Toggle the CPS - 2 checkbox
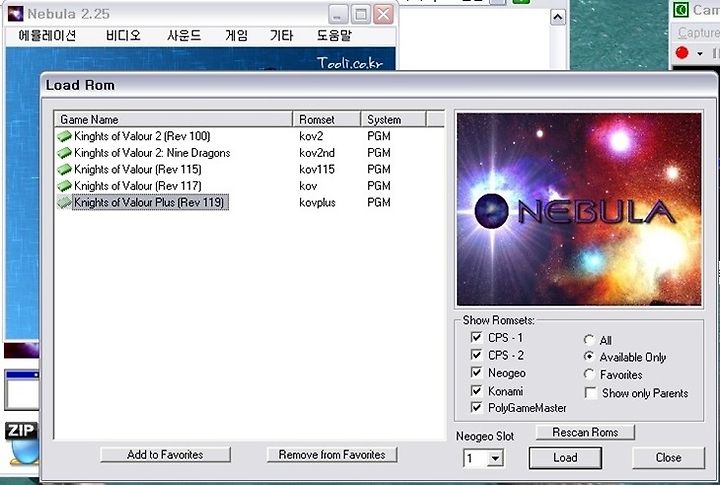The height and width of the screenshot is (485, 720). pyautogui.click(x=476, y=355)
